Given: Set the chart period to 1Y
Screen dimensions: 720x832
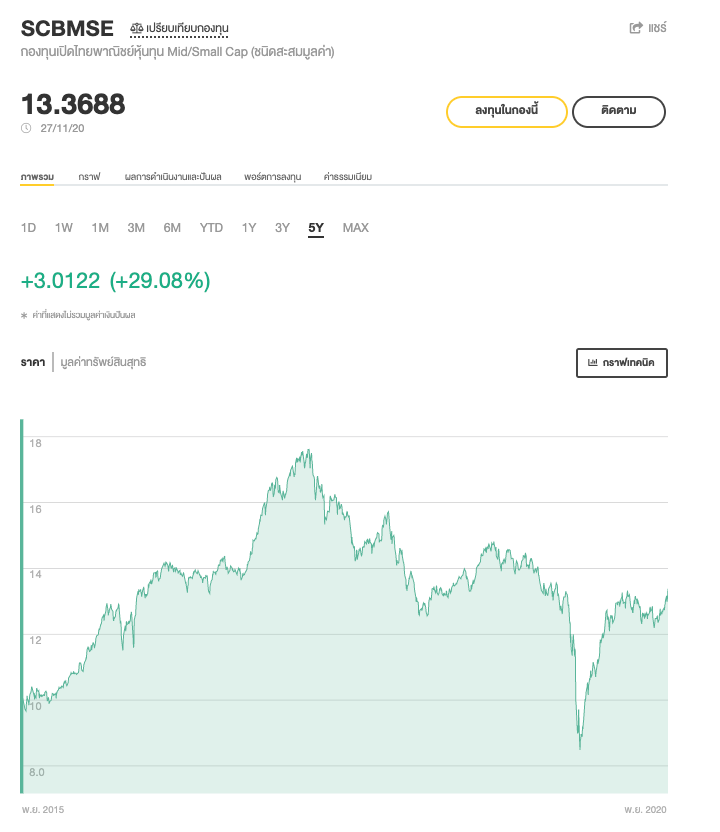Looking at the screenshot, I should point(249,228).
